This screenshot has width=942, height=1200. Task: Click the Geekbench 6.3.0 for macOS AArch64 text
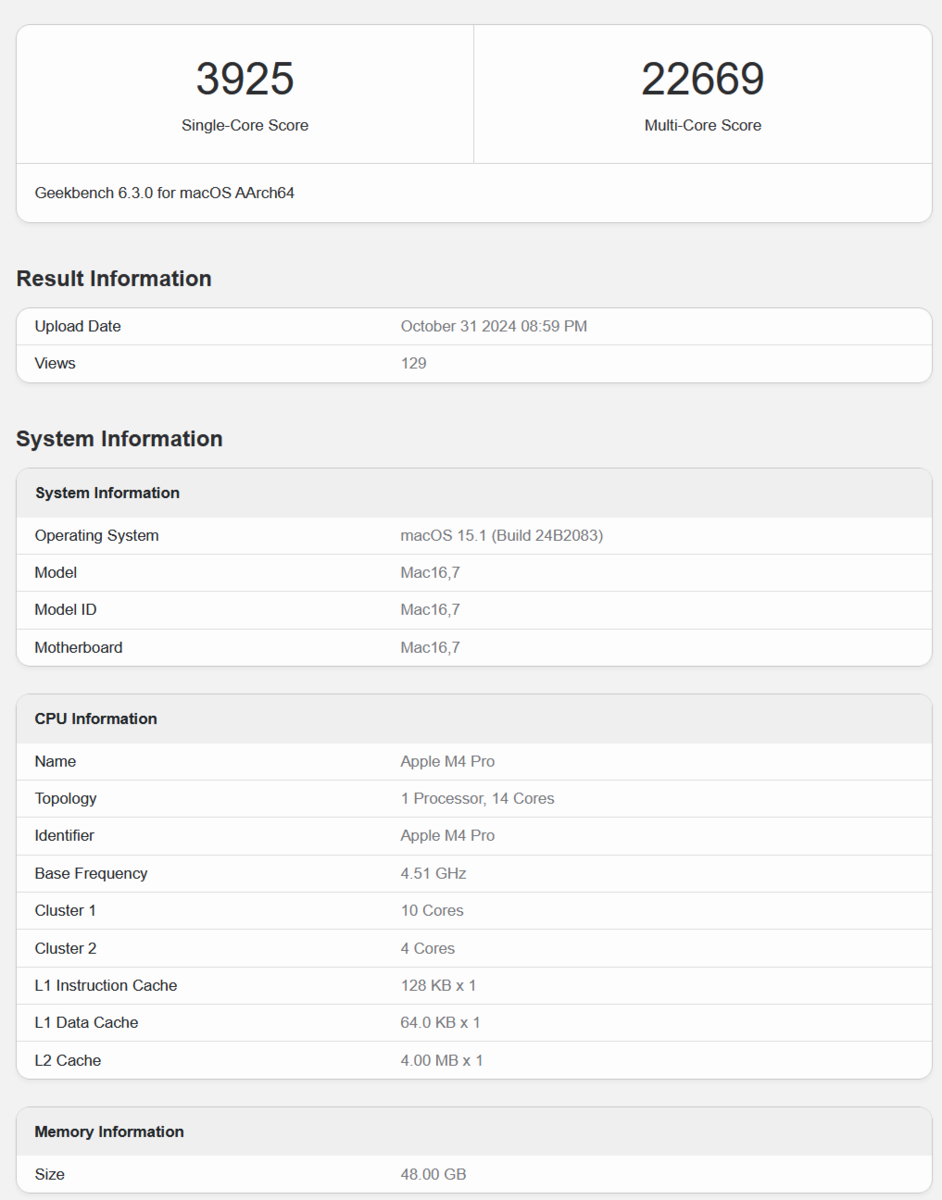point(164,193)
